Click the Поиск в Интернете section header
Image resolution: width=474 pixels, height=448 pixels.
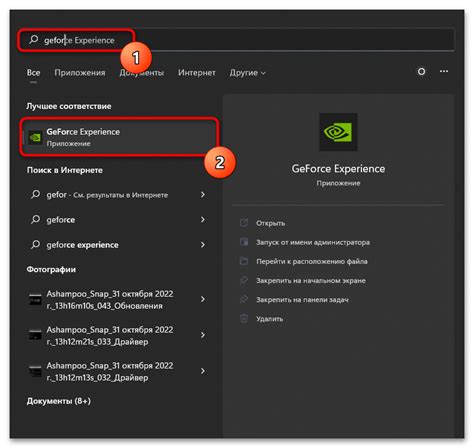click(x=65, y=170)
